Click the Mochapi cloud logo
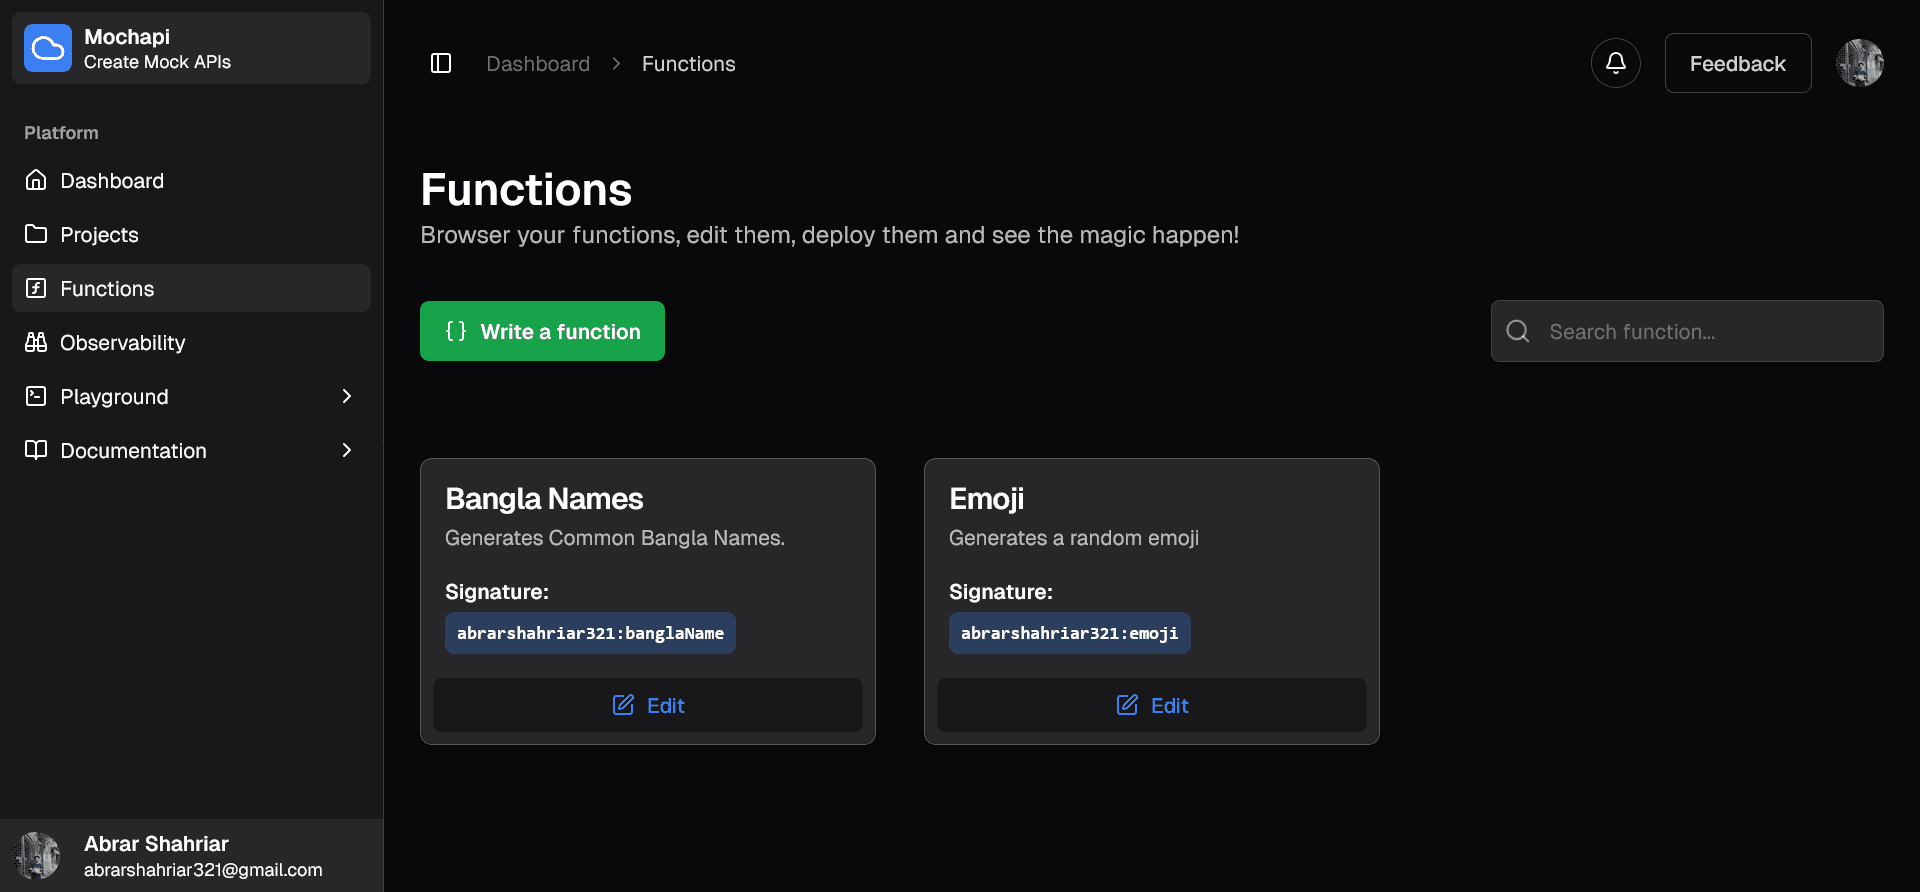This screenshot has height=892, width=1920. tap(48, 48)
